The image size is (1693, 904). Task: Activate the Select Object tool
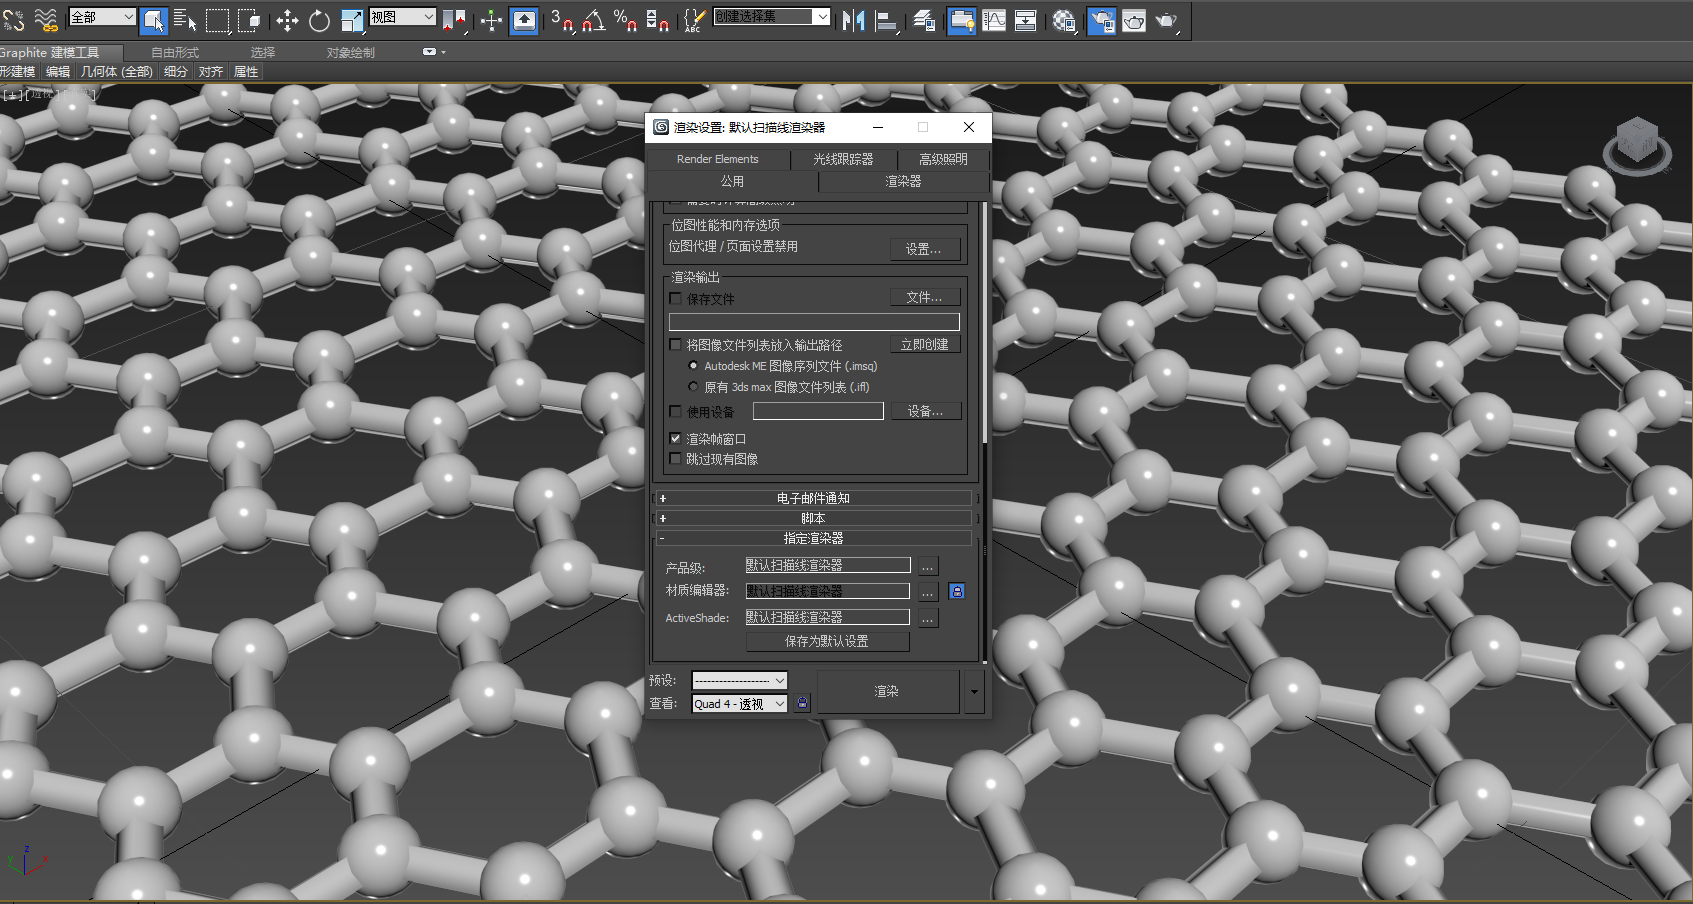[153, 20]
